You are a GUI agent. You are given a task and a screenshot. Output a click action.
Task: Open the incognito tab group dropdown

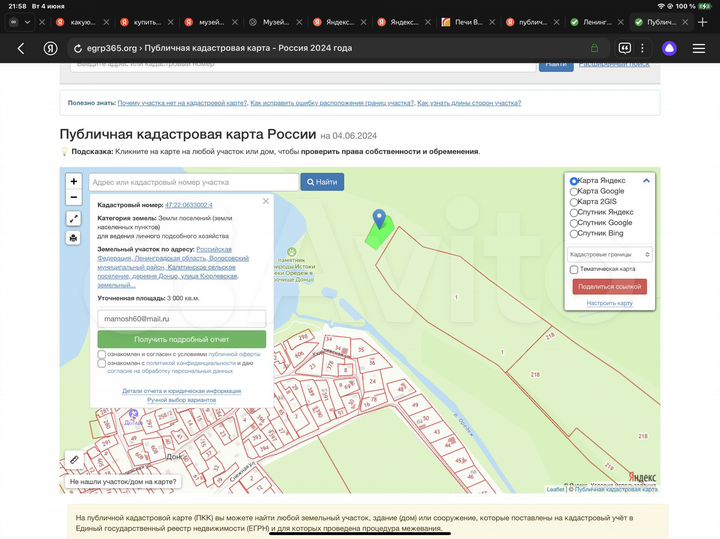coord(20,22)
